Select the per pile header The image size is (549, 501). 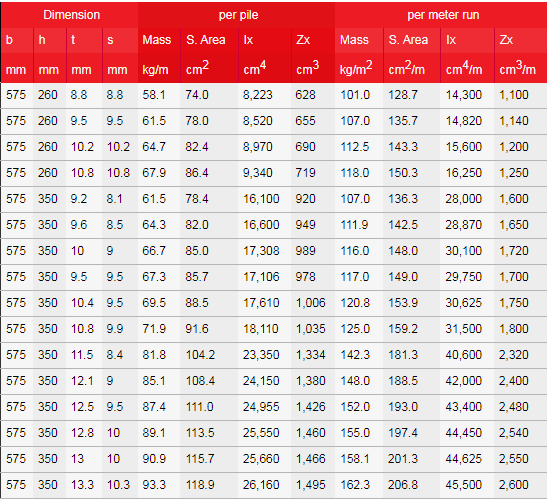coord(238,15)
